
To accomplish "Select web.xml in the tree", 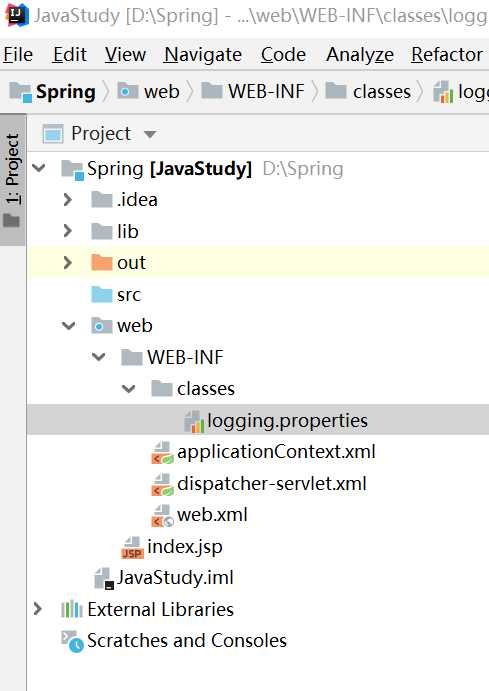I will tap(212, 515).
